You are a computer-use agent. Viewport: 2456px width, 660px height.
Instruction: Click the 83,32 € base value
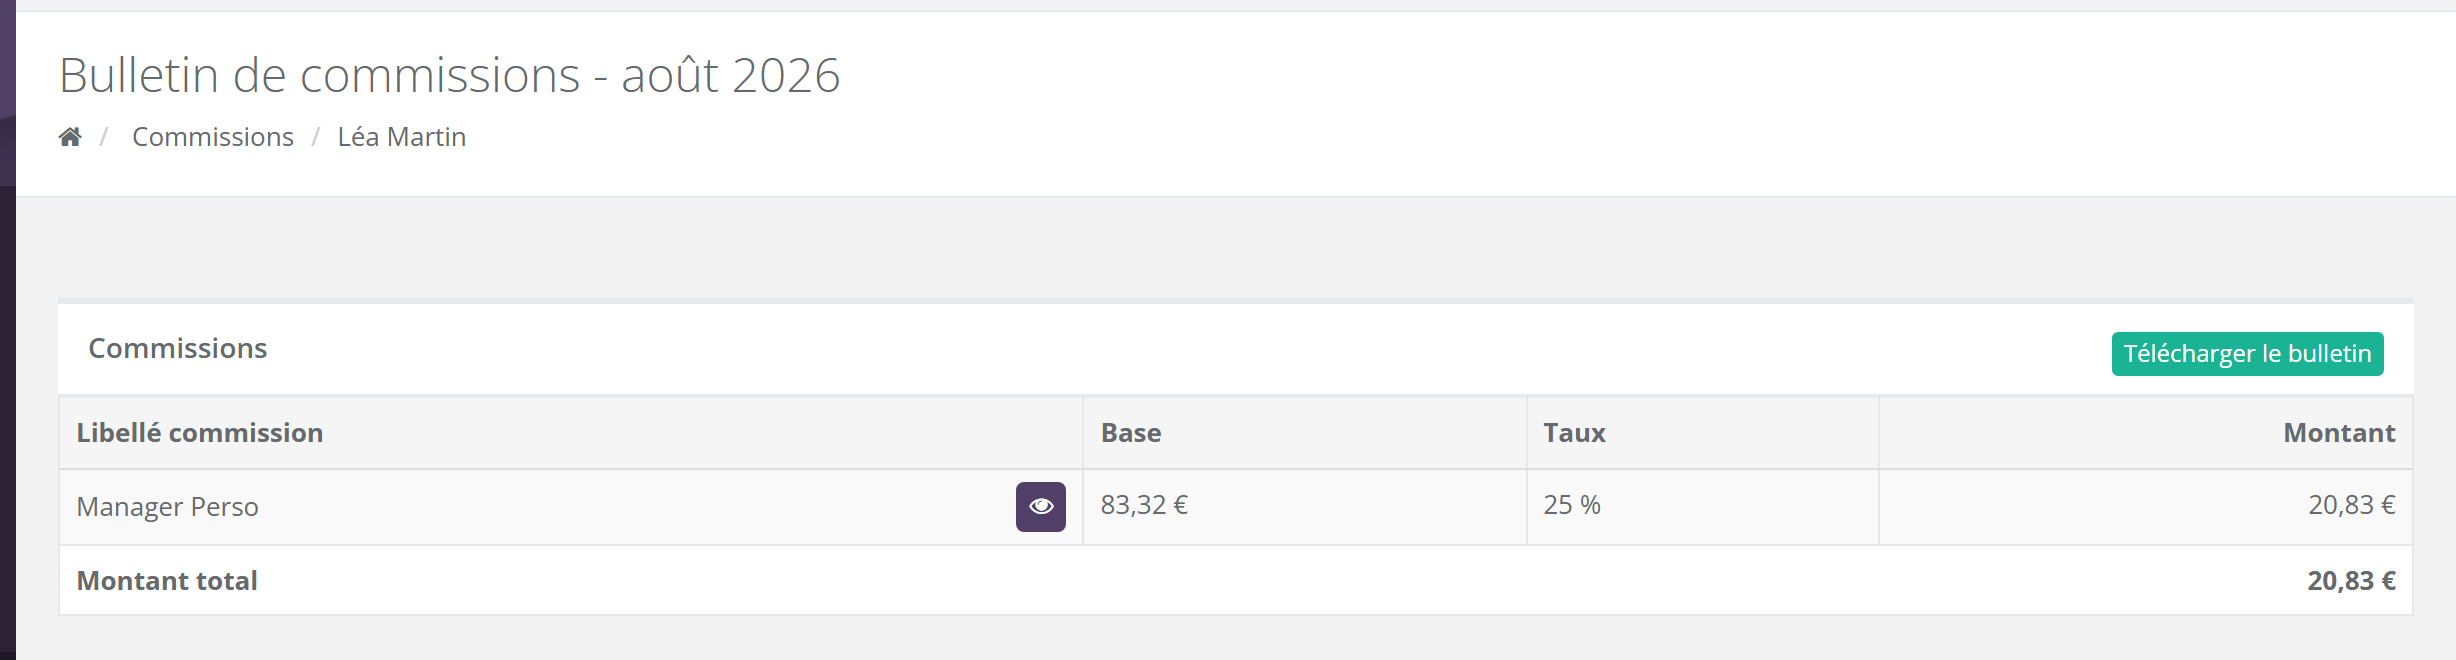(1144, 505)
